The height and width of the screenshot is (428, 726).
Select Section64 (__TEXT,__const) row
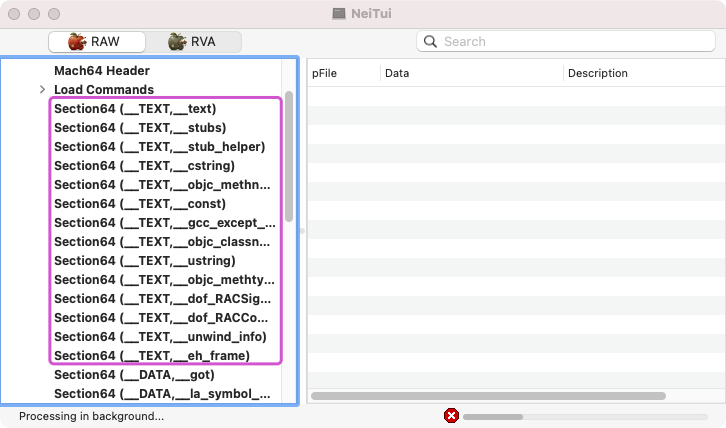pyautogui.click(x=140, y=203)
